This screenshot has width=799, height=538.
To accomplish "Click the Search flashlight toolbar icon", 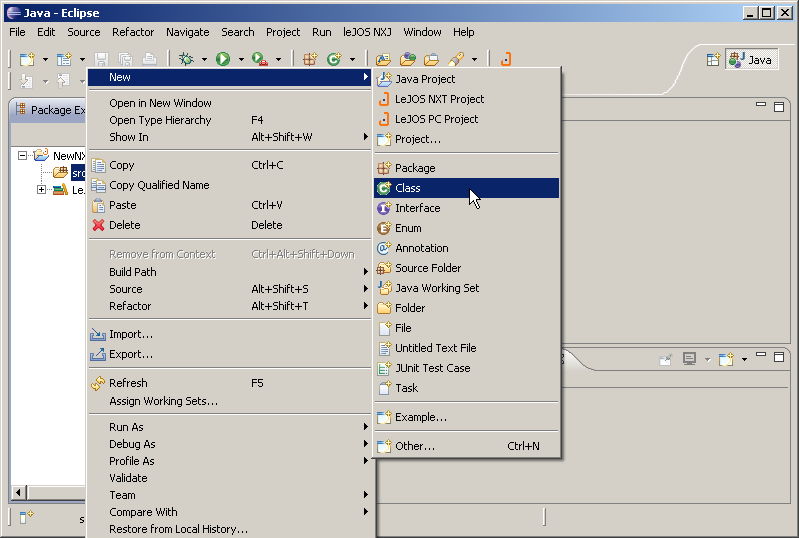I will click(x=456, y=59).
